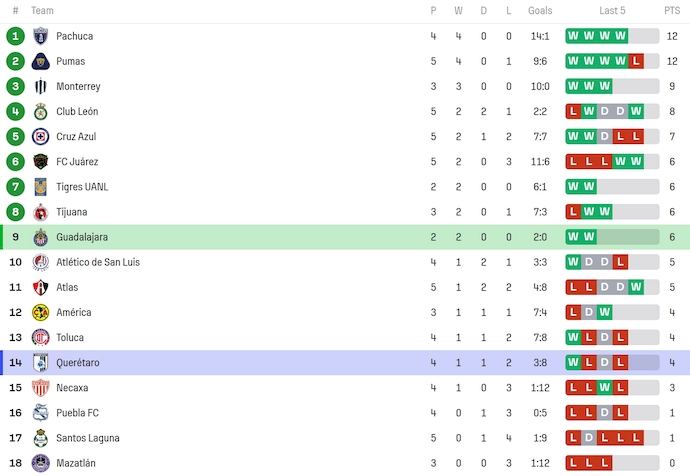Select the Mazatlán row team name
Screen dimensions: 690x476
pos(76,463)
